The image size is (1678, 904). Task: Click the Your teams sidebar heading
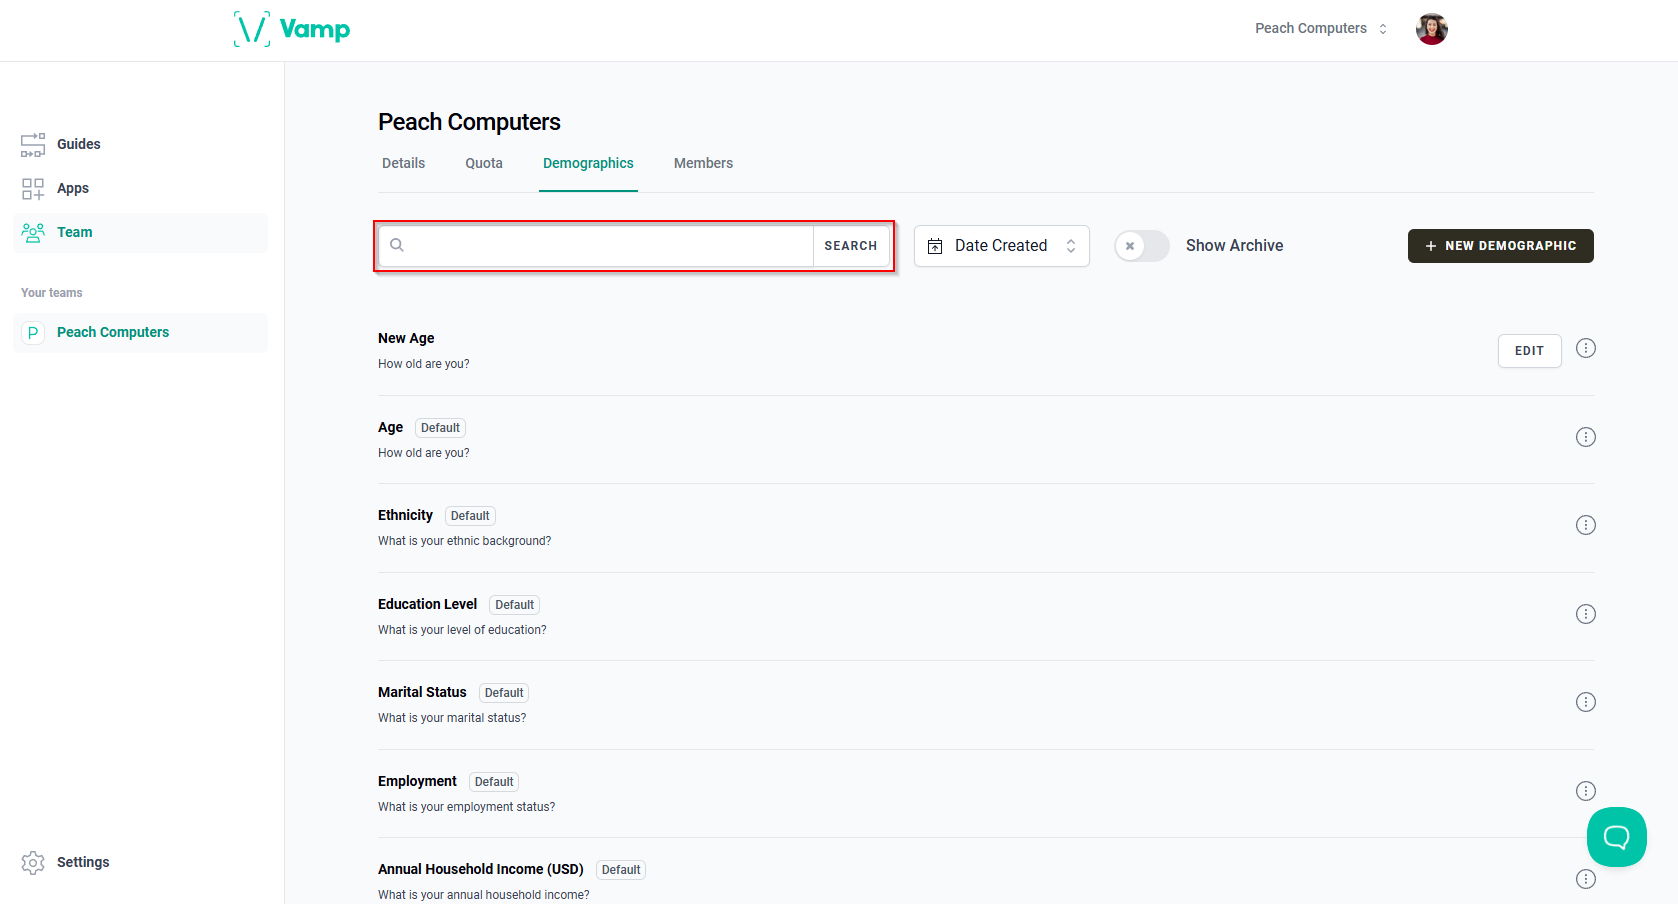tap(52, 293)
